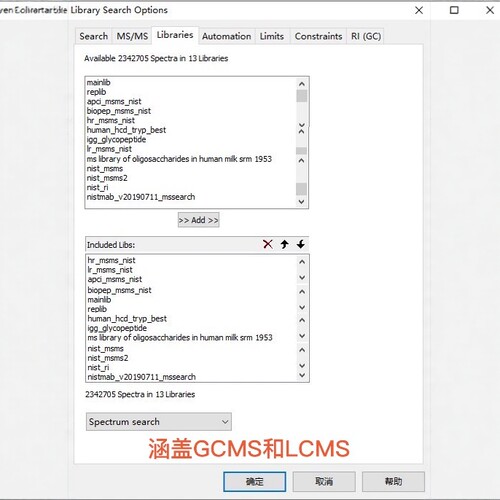
Task: Select nist_msms in Included Libs
Action: point(105,349)
